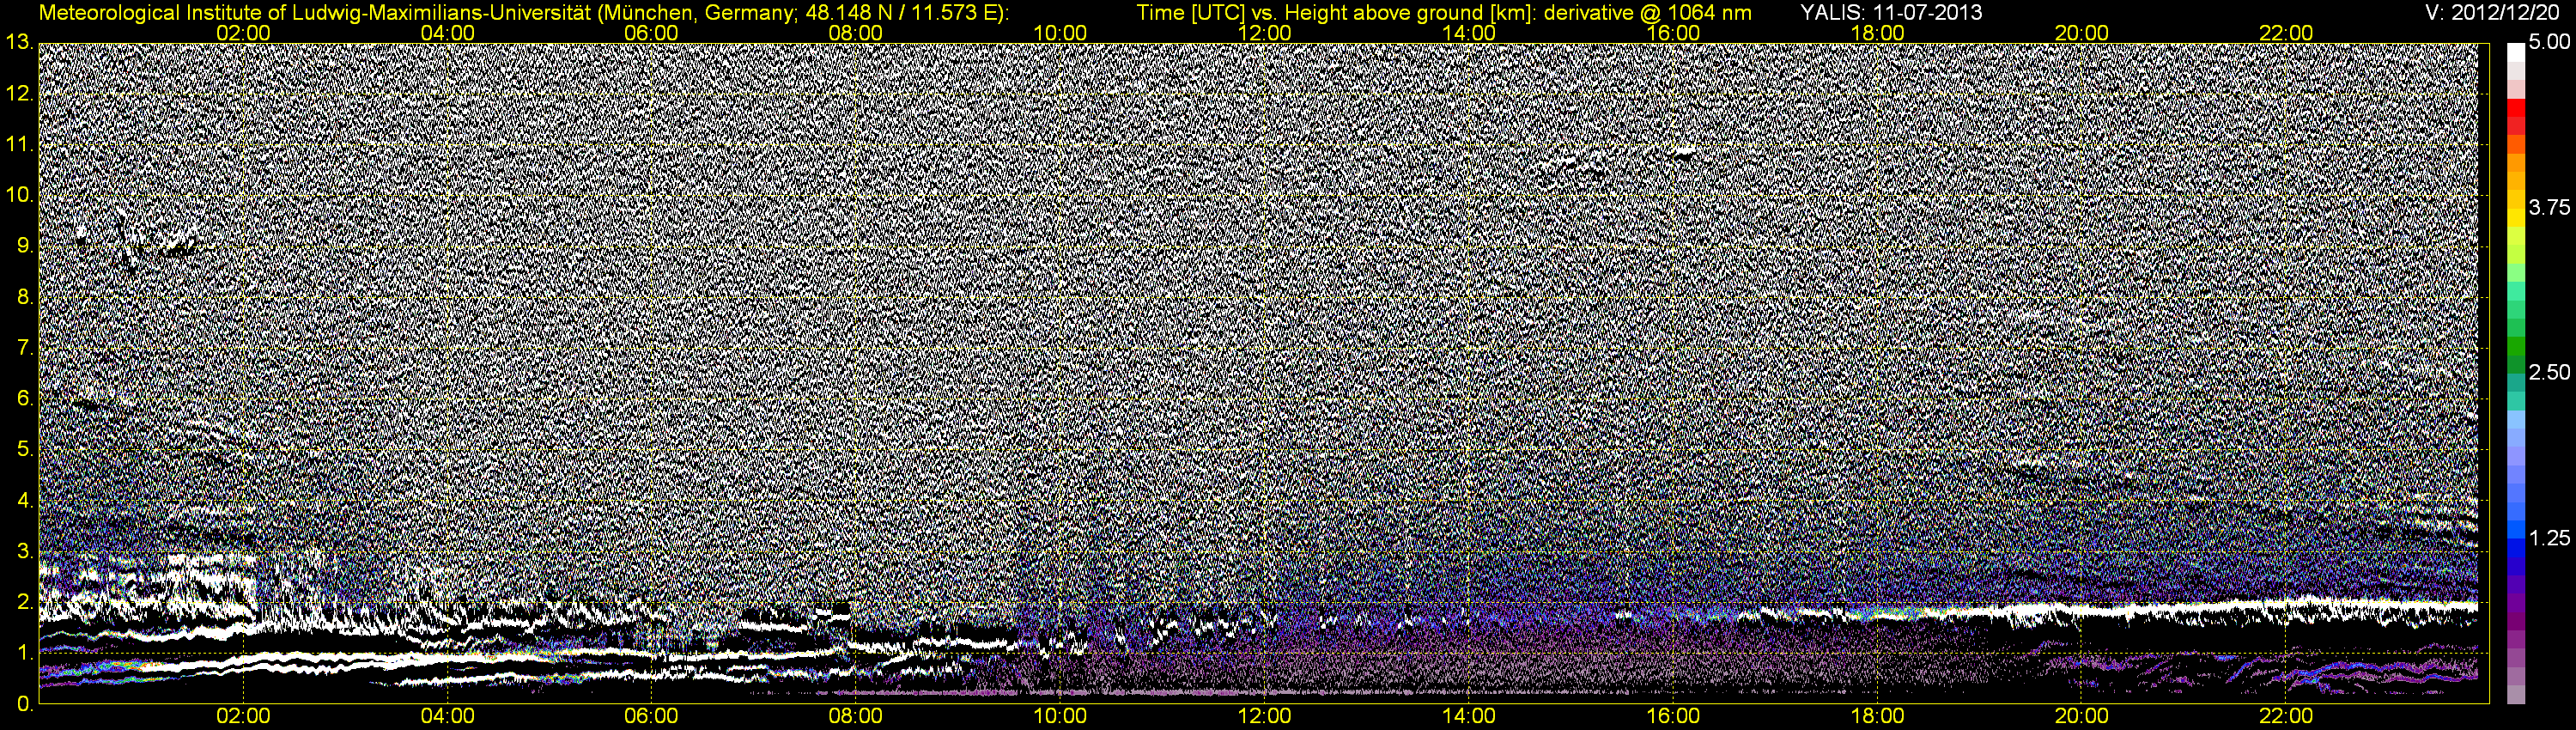Click the 'YALIS: 11-07-2013' date label
The height and width of the screenshot is (730, 2576).
tap(1891, 12)
